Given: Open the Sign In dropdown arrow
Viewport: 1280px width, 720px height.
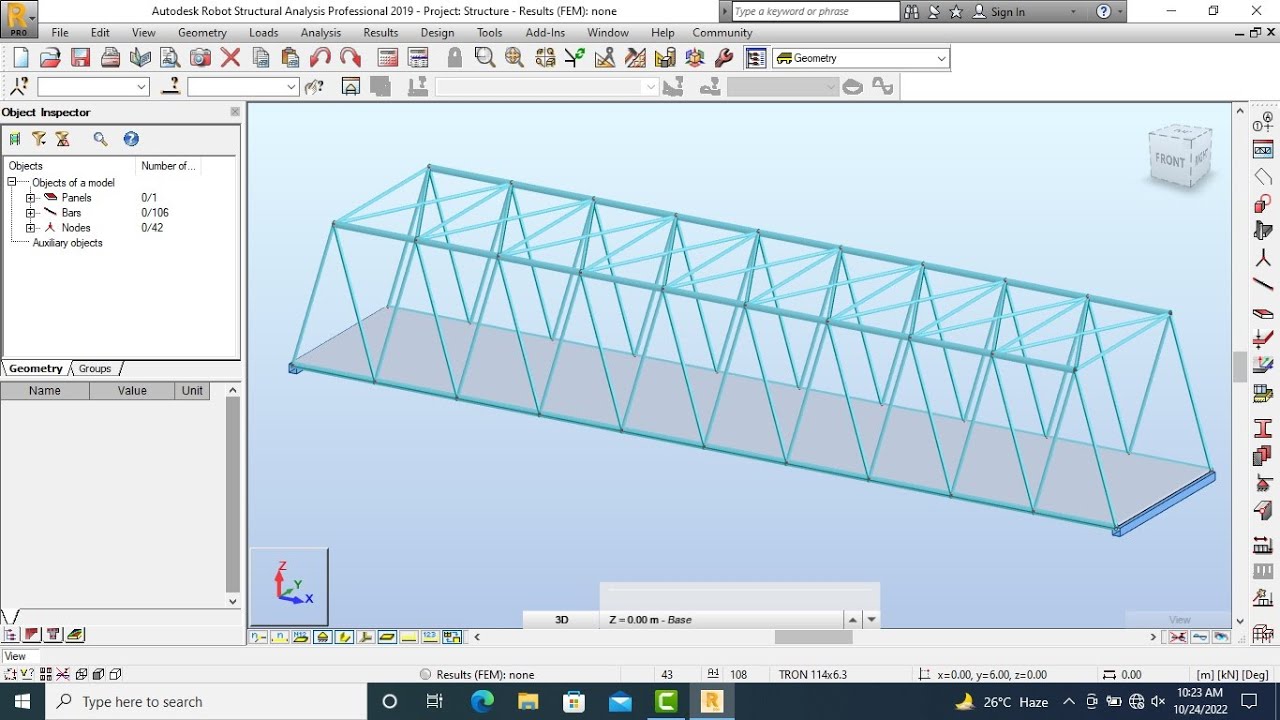Looking at the screenshot, I should point(1073,12).
